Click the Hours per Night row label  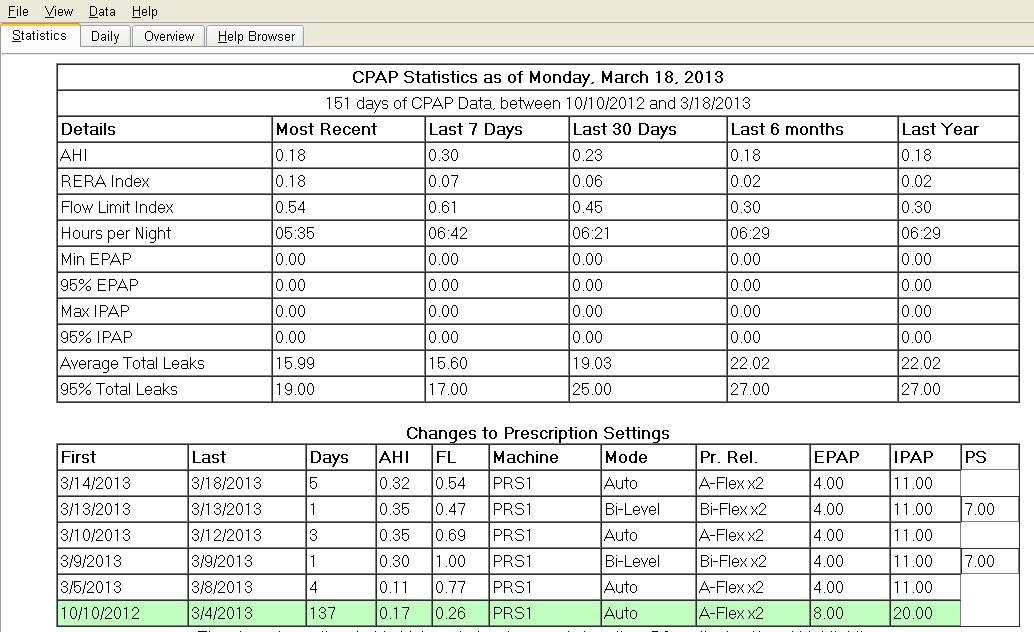(x=115, y=234)
